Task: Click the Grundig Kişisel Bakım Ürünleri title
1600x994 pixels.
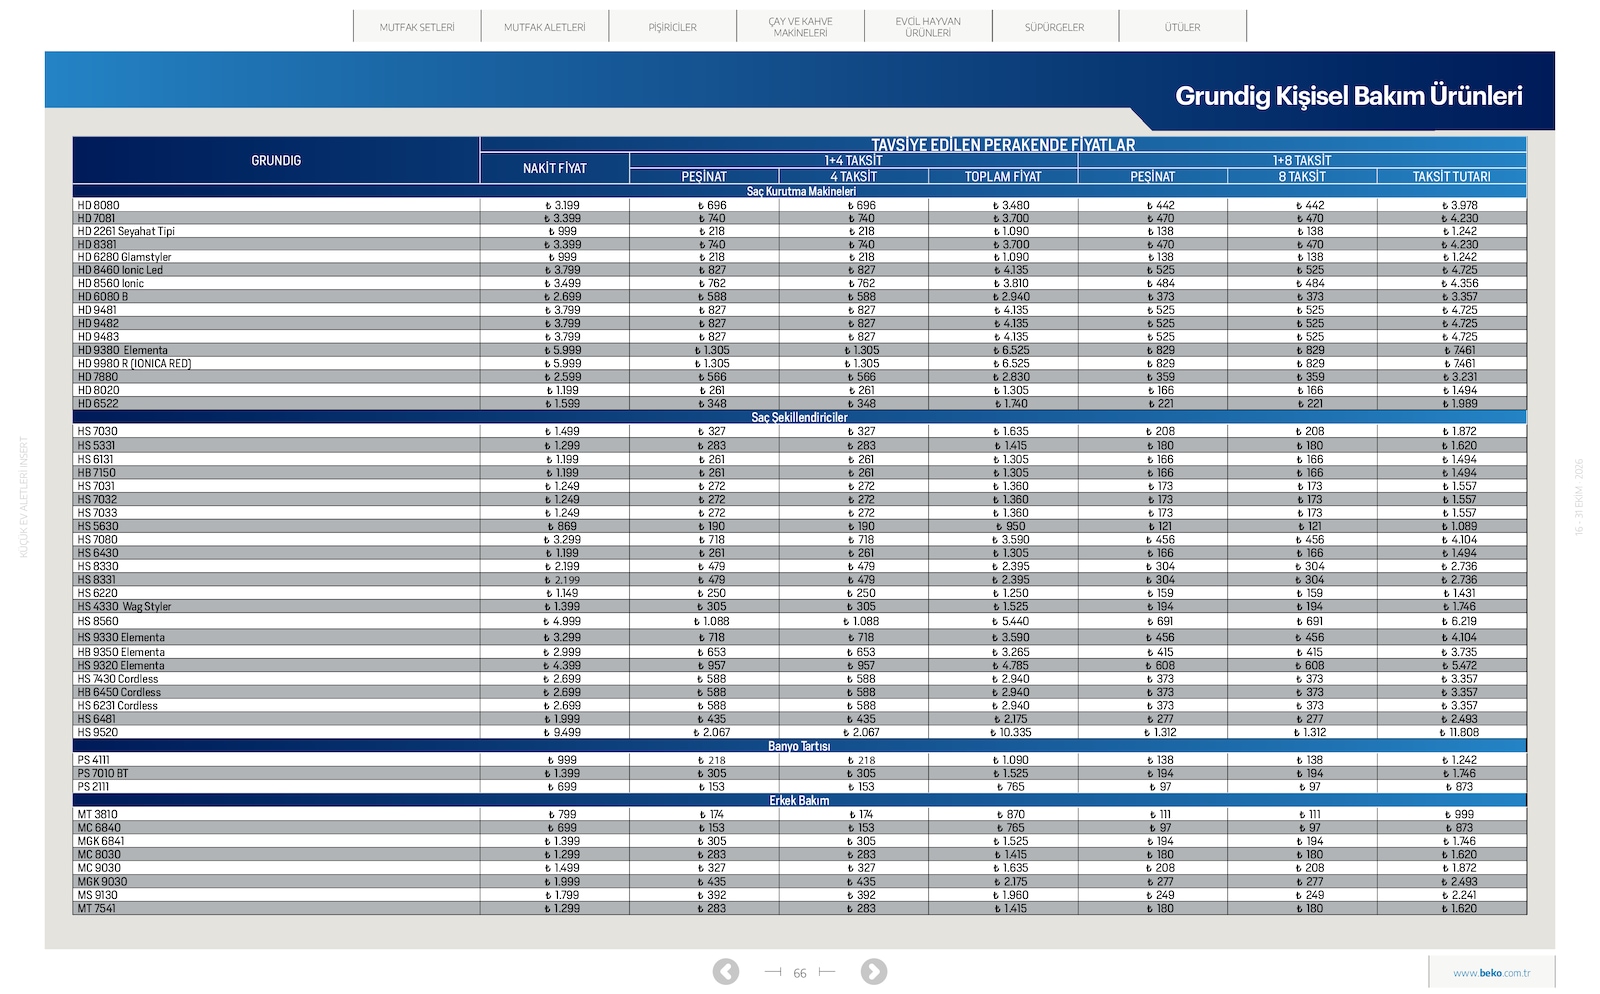Action: pos(1348,96)
